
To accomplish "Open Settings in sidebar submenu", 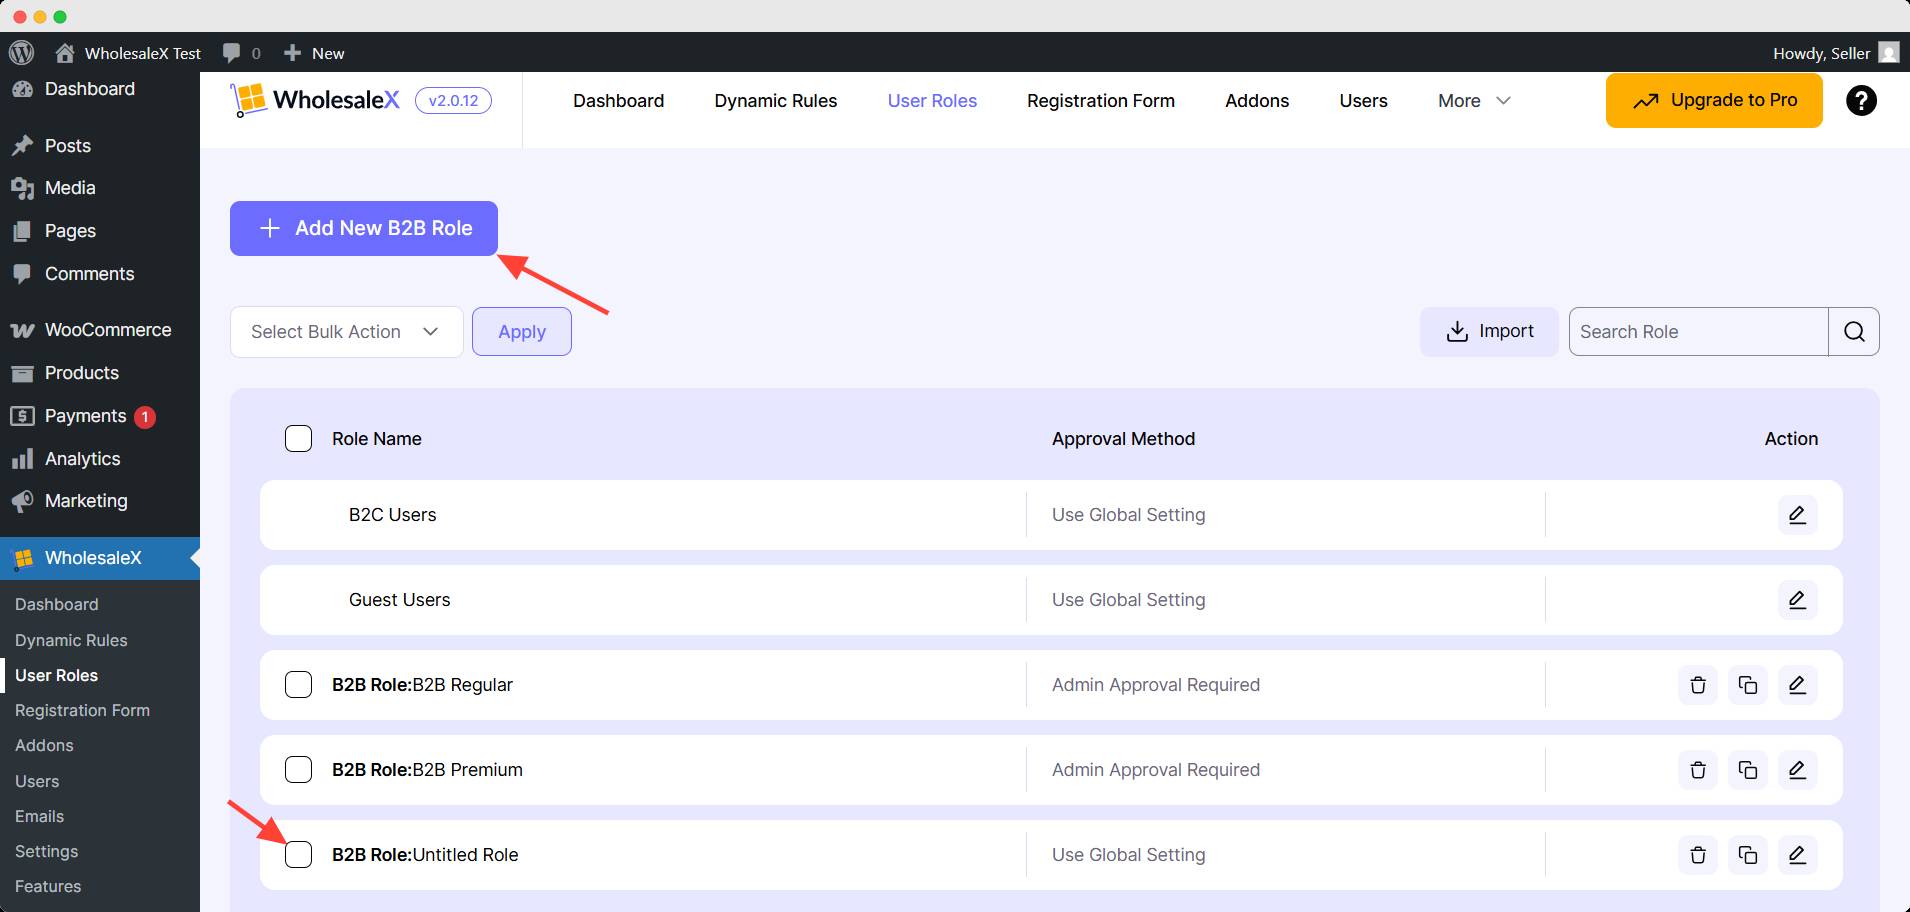I will pyautogui.click(x=46, y=851).
